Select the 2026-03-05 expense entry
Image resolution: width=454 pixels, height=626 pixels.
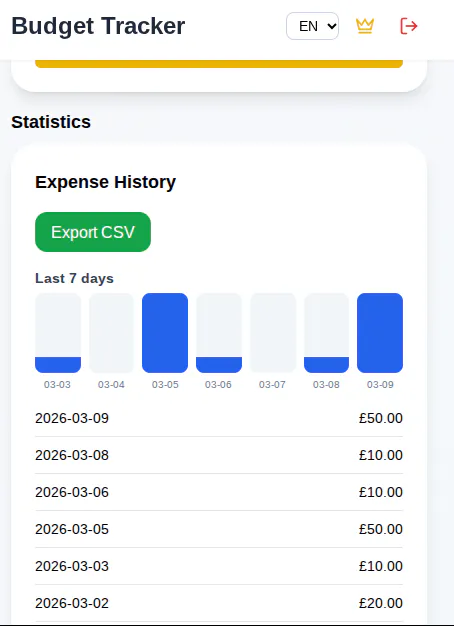coord(219,529)
